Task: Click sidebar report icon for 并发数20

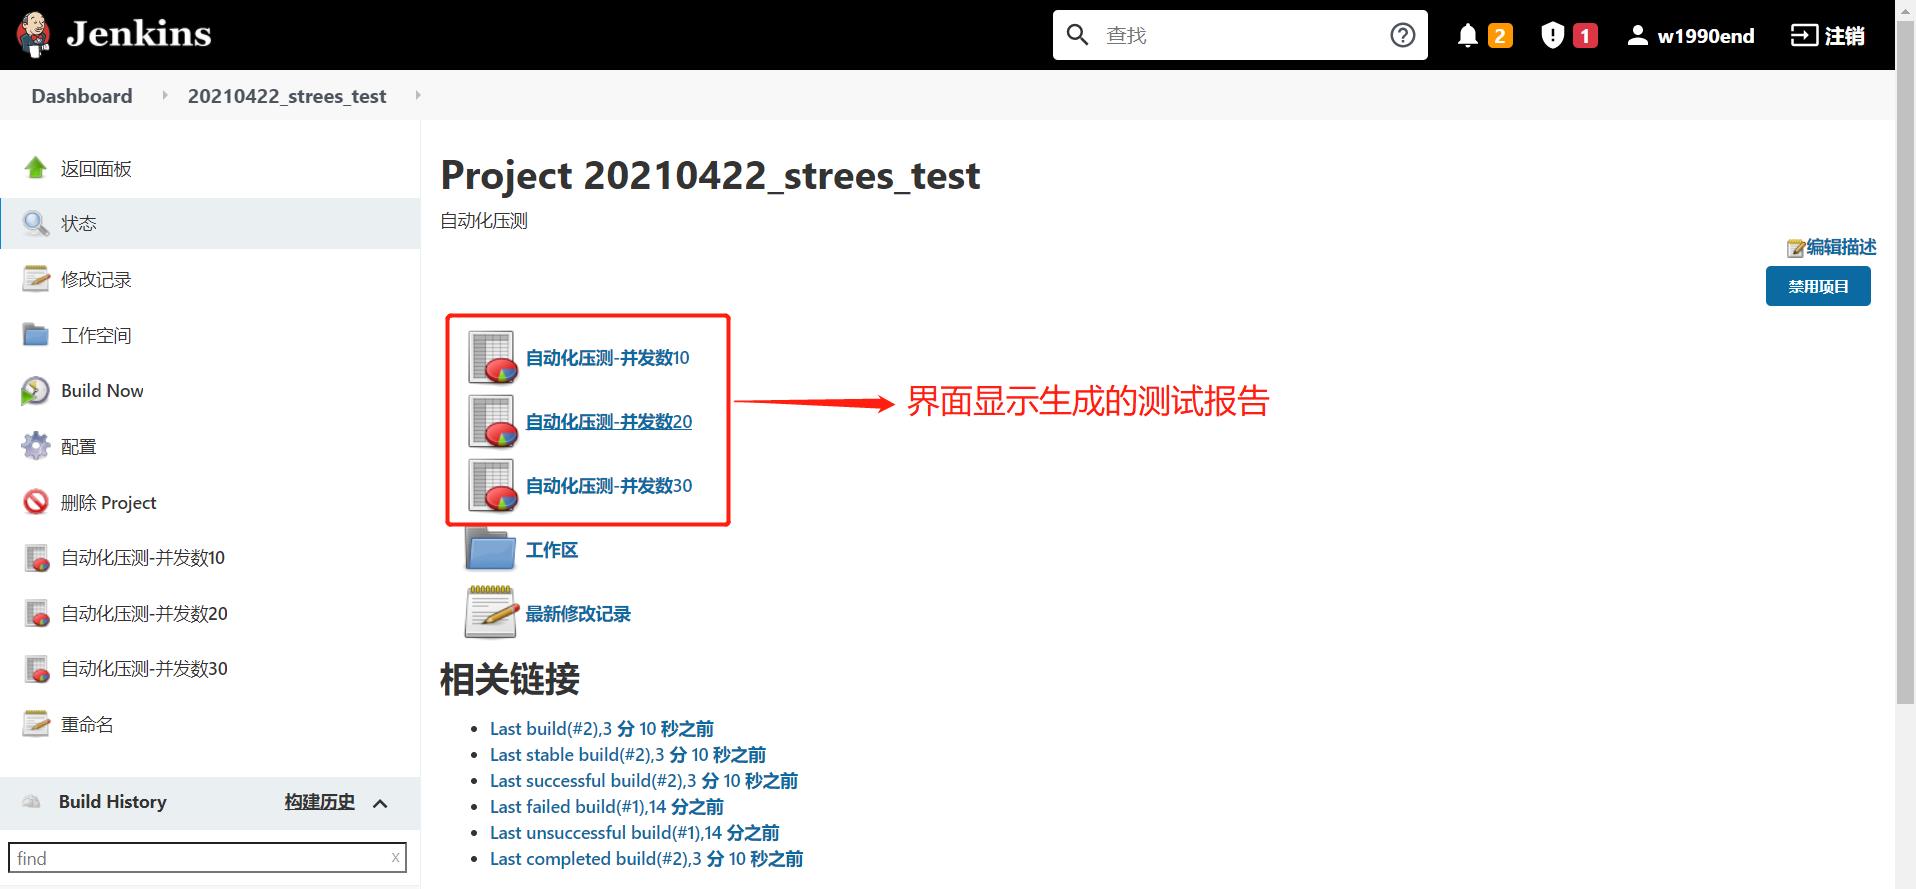Action: tap(37, 613)
